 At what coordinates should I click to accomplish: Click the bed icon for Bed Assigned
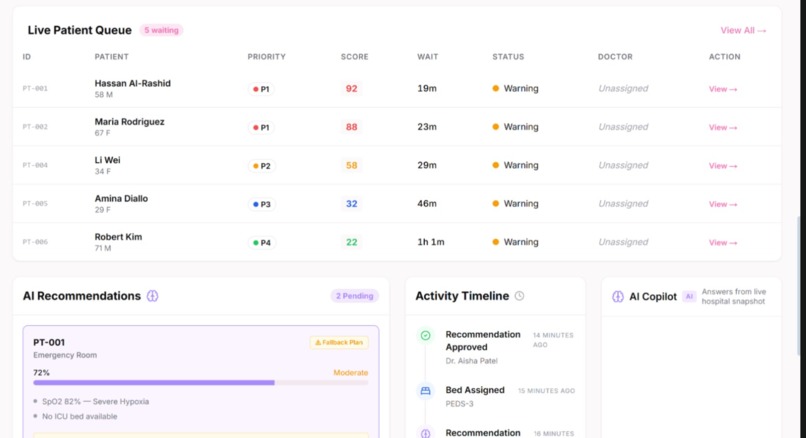coord(426,391)
